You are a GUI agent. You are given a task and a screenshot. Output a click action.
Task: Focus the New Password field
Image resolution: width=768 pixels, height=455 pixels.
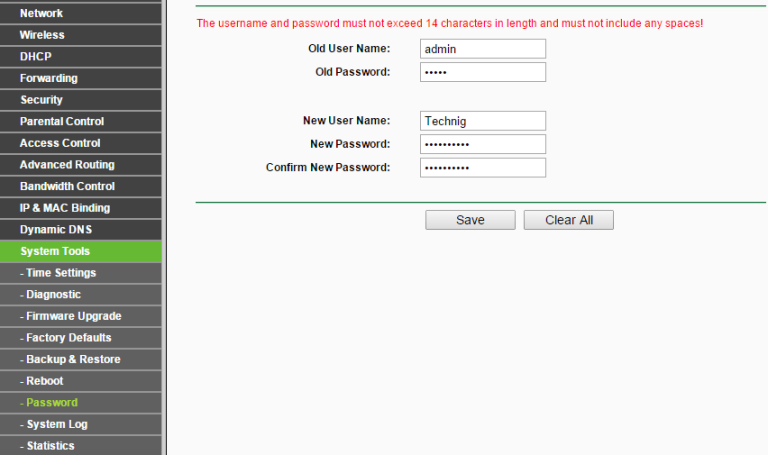point(482,144)
